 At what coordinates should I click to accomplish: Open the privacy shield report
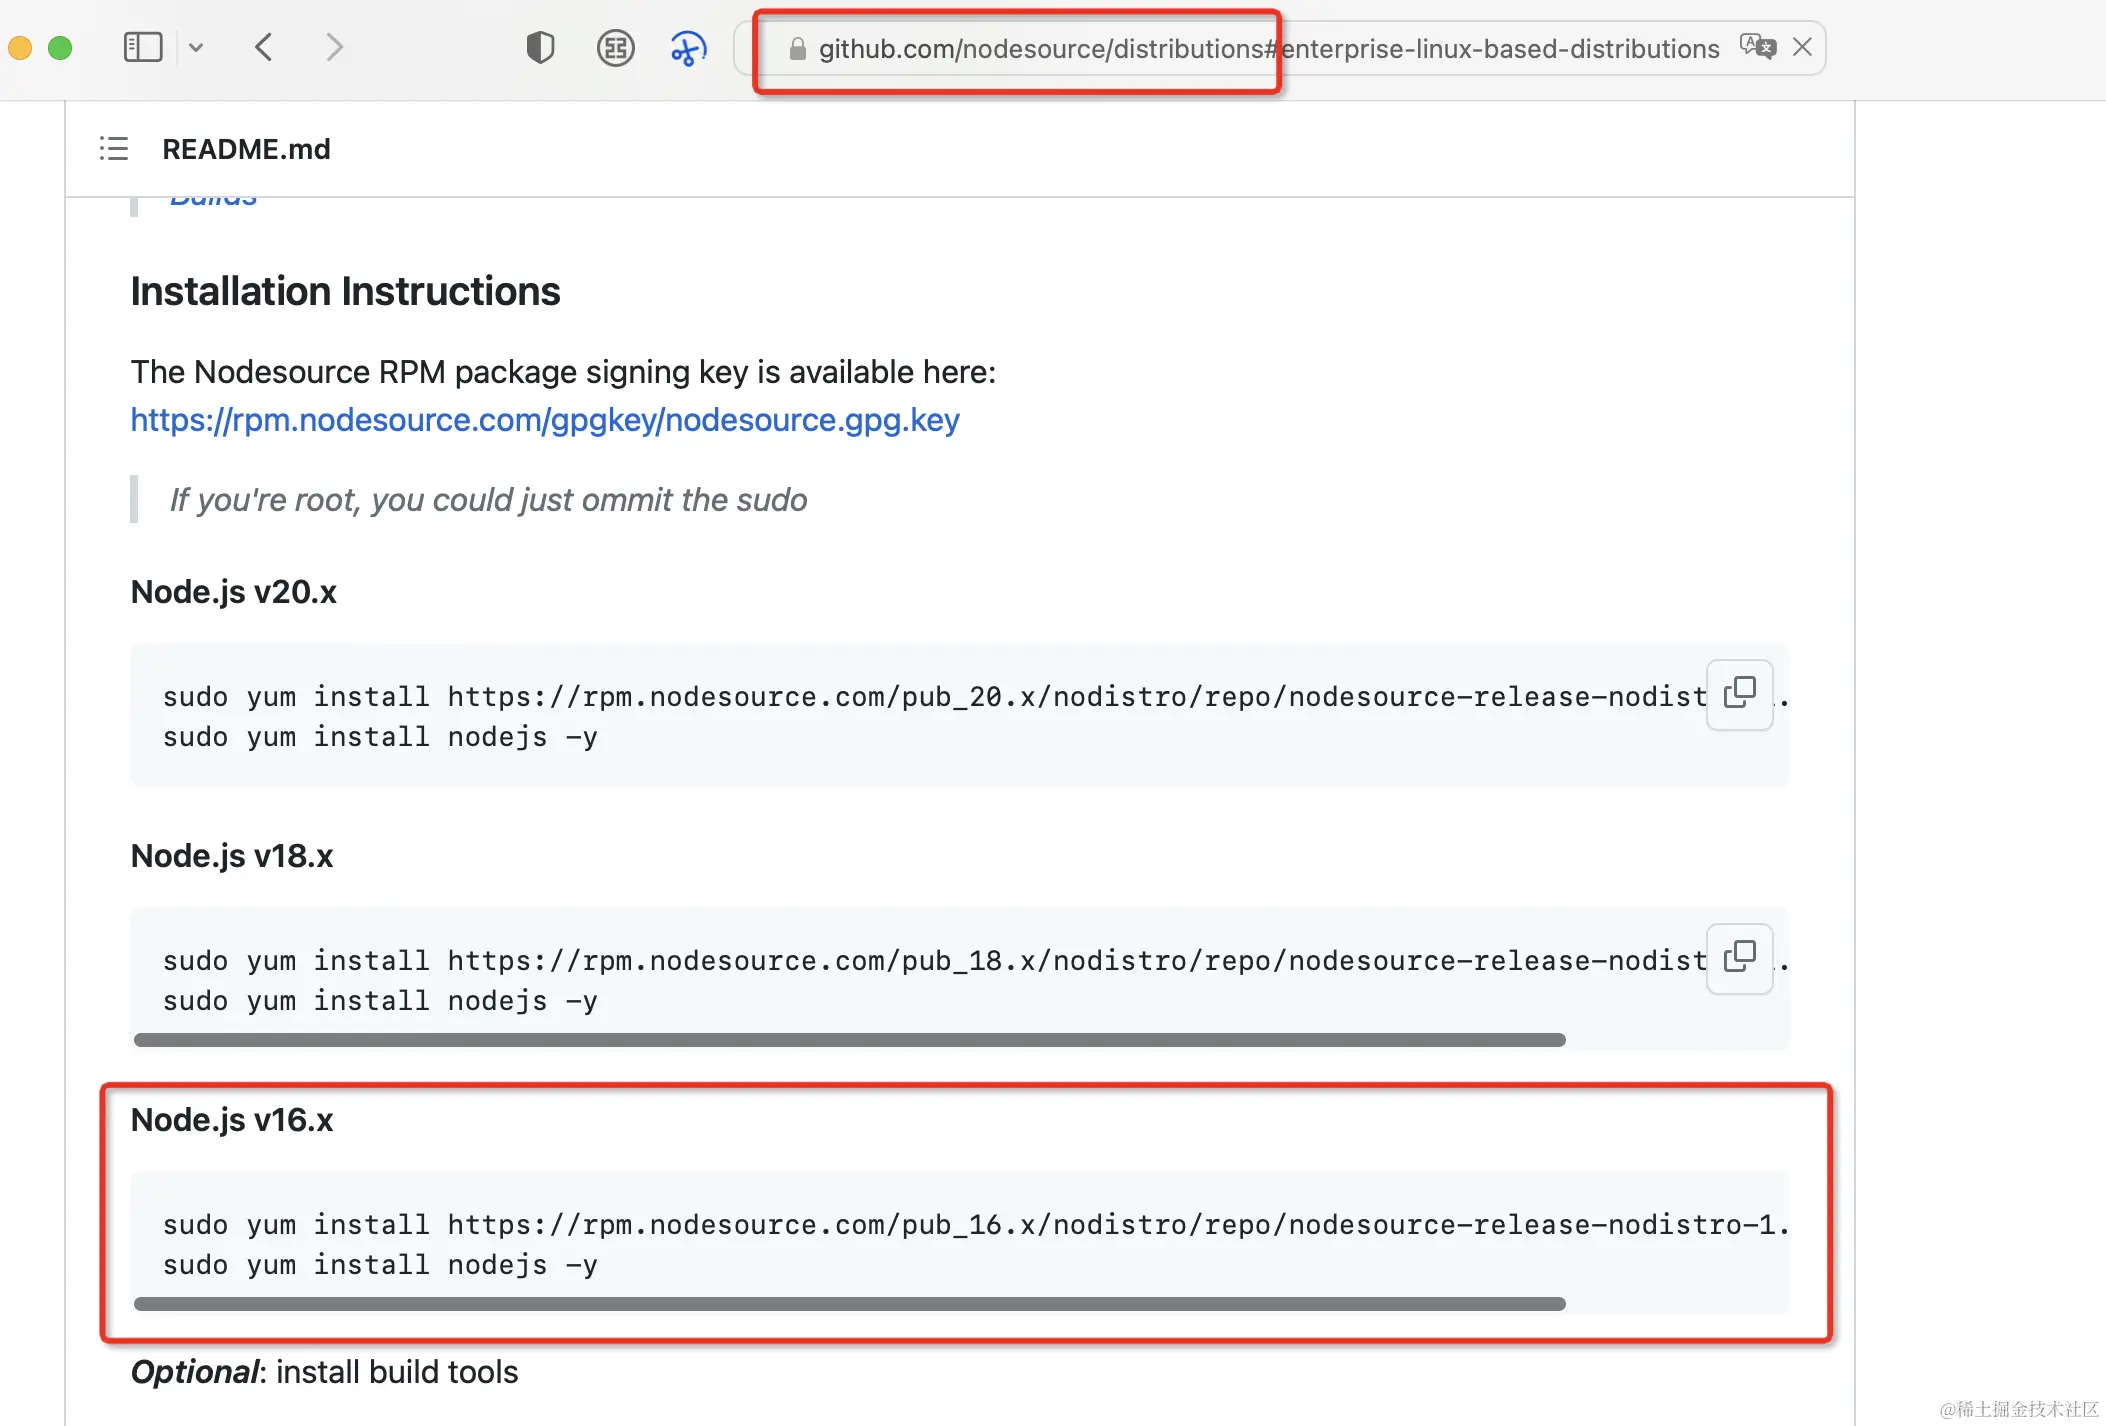[540, 47]
